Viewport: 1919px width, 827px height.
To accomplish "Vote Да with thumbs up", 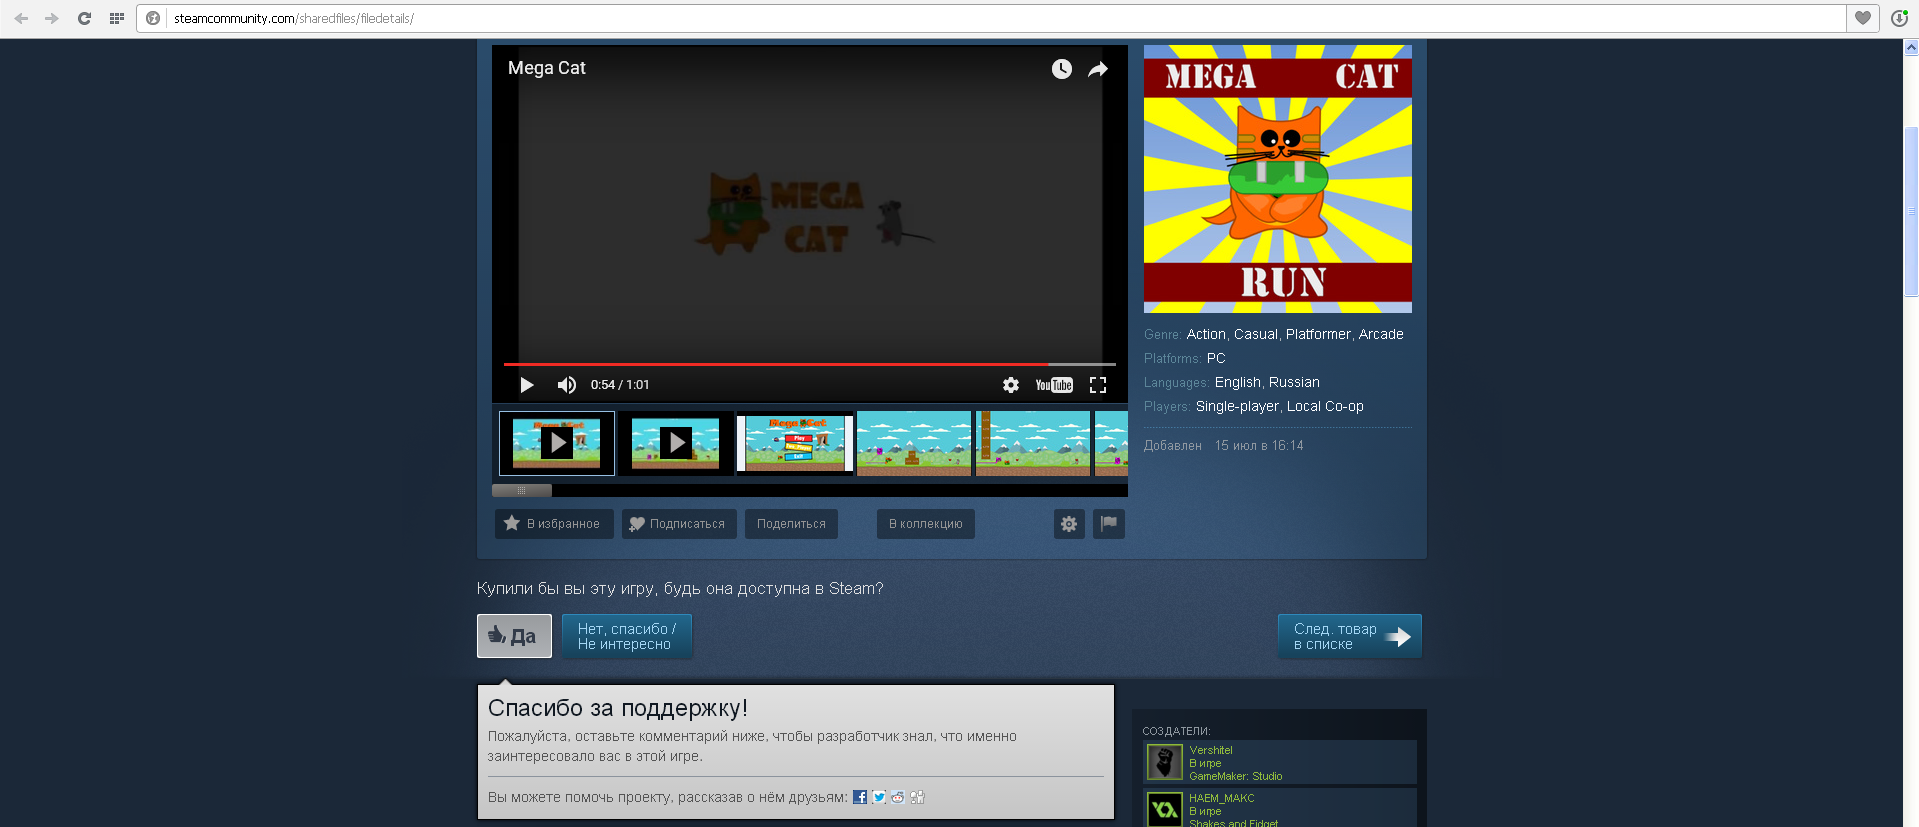I will 514,636.
